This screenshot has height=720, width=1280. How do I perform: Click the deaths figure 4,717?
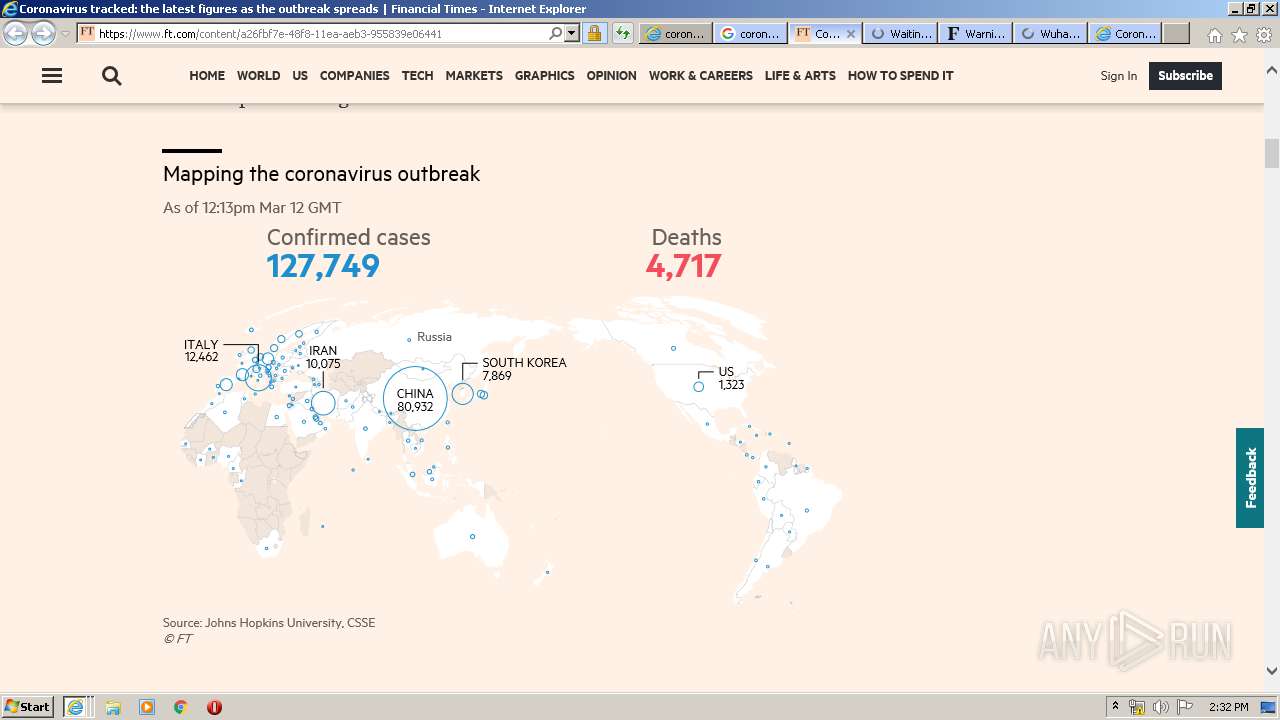click(x=683, y=266)
